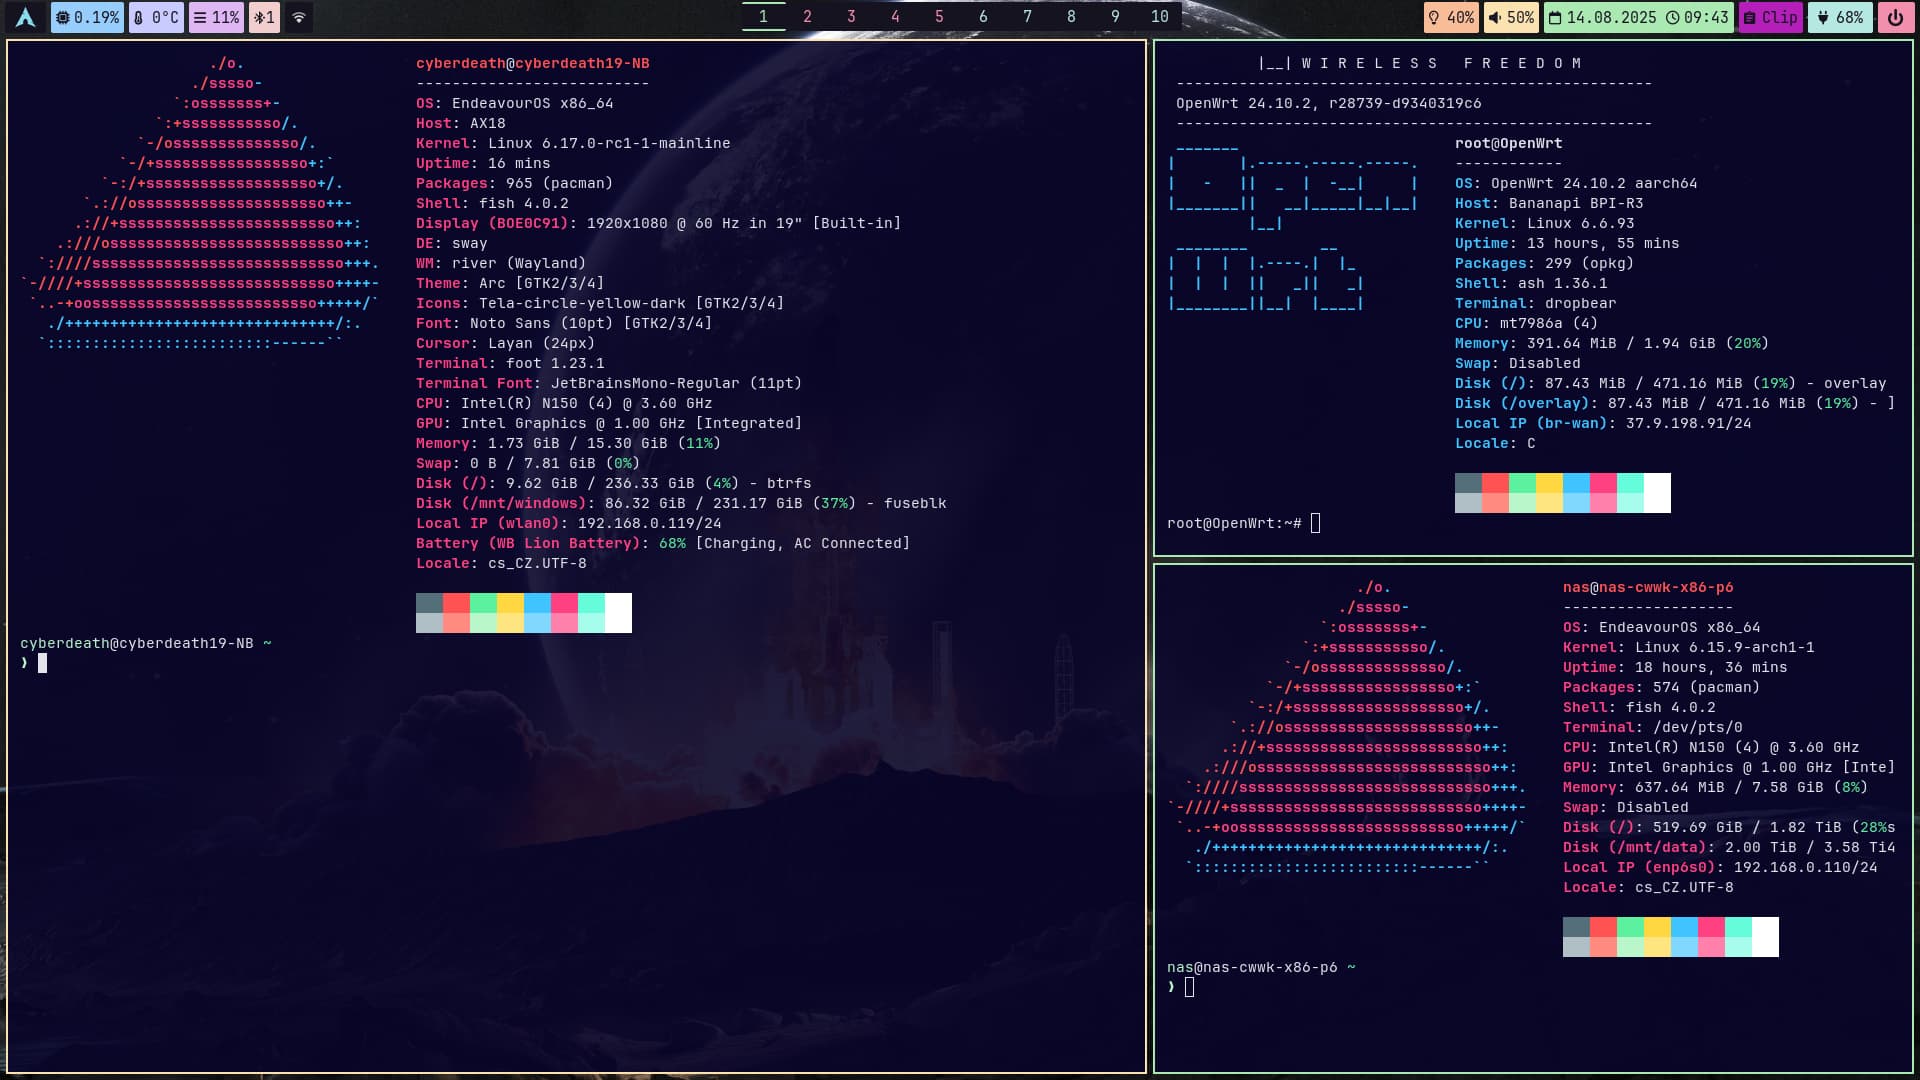Open the Clip clipboard manager
Screen dimensions: 1920x1080
[x=1770, y=17]
